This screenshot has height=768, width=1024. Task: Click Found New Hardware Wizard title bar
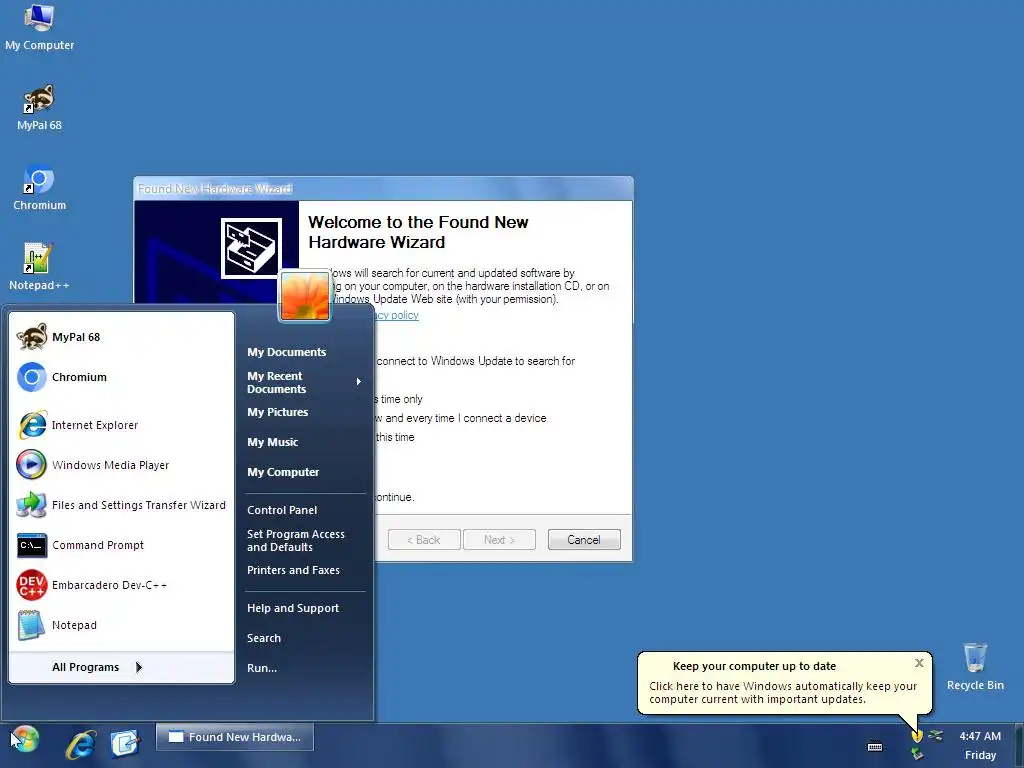pos(383,189)
